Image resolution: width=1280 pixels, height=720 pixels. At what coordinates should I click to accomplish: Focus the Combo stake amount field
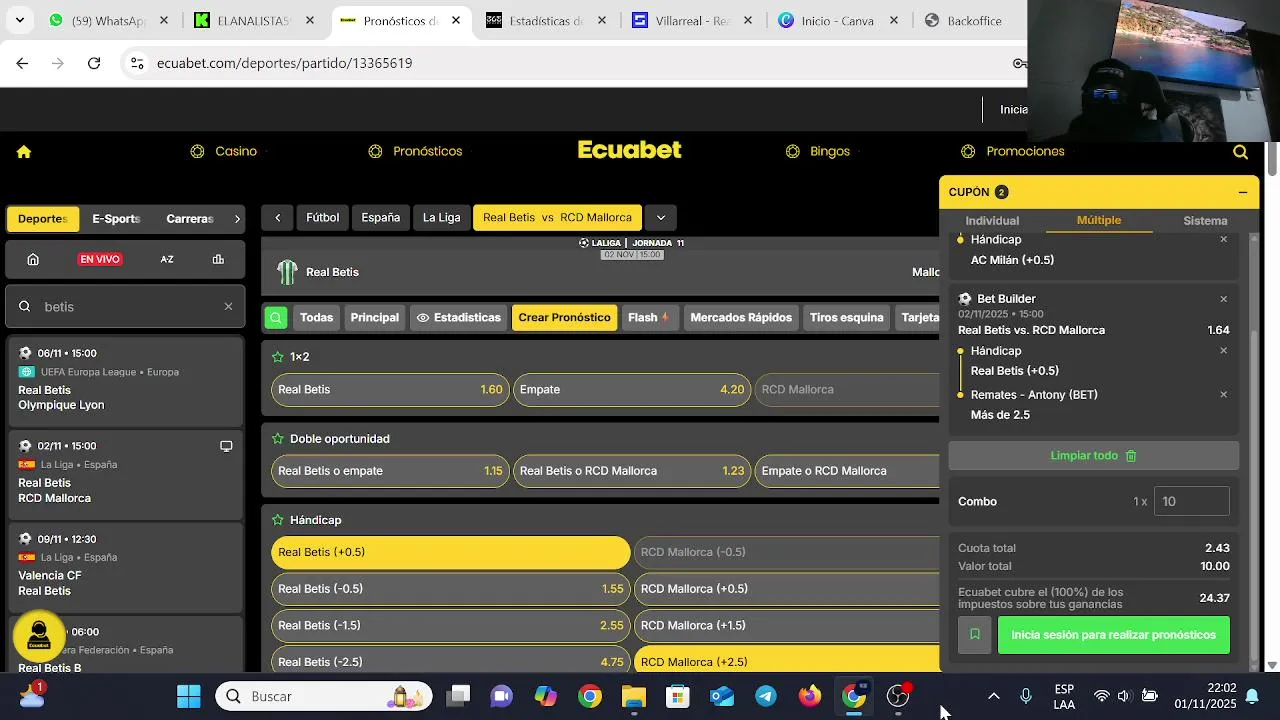pyautogui.click(x=1191, y=502)
